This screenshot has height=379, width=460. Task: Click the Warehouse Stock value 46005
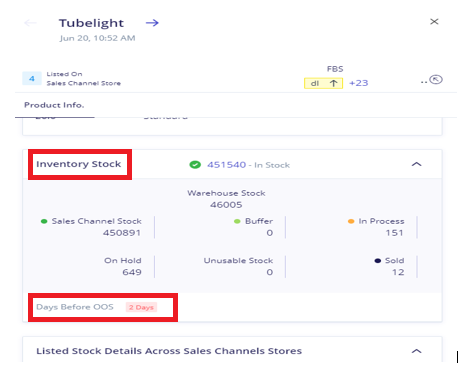tap(226, 205)
